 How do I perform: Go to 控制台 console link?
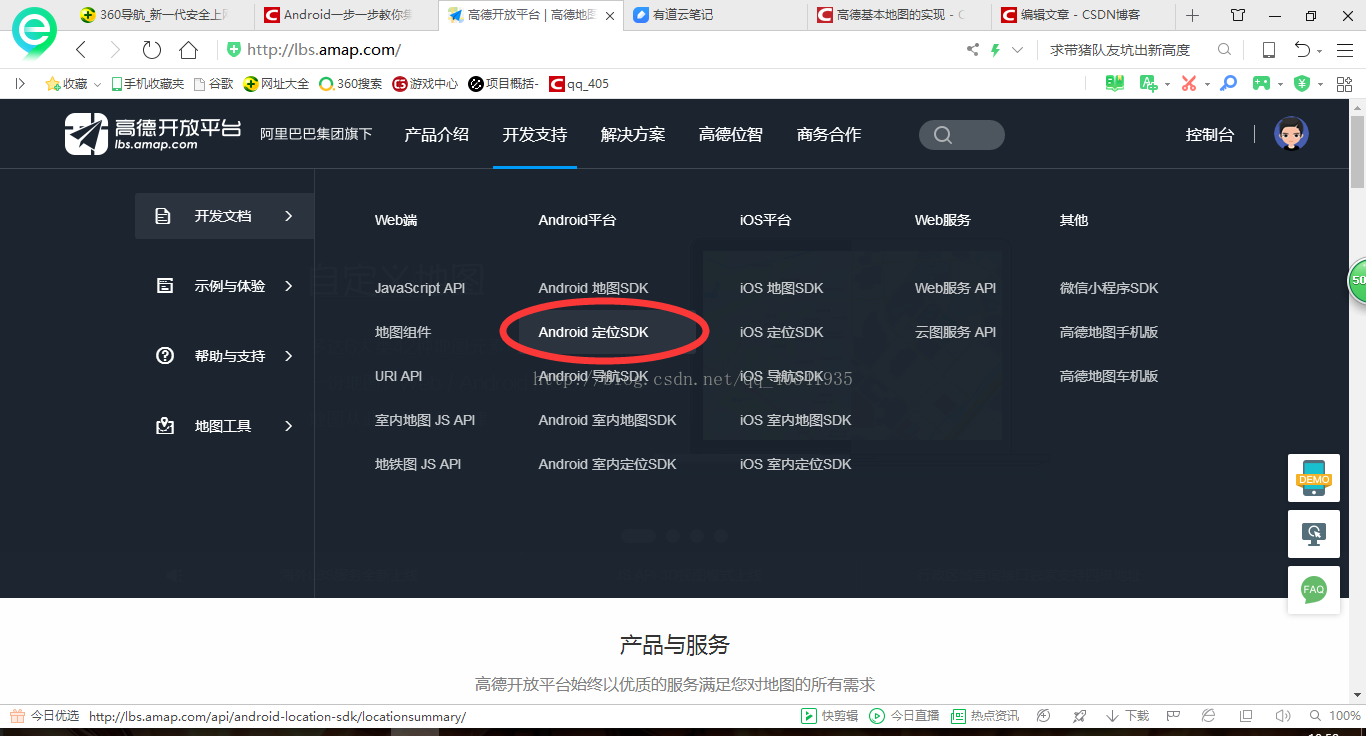click(x=1210, y=134)
